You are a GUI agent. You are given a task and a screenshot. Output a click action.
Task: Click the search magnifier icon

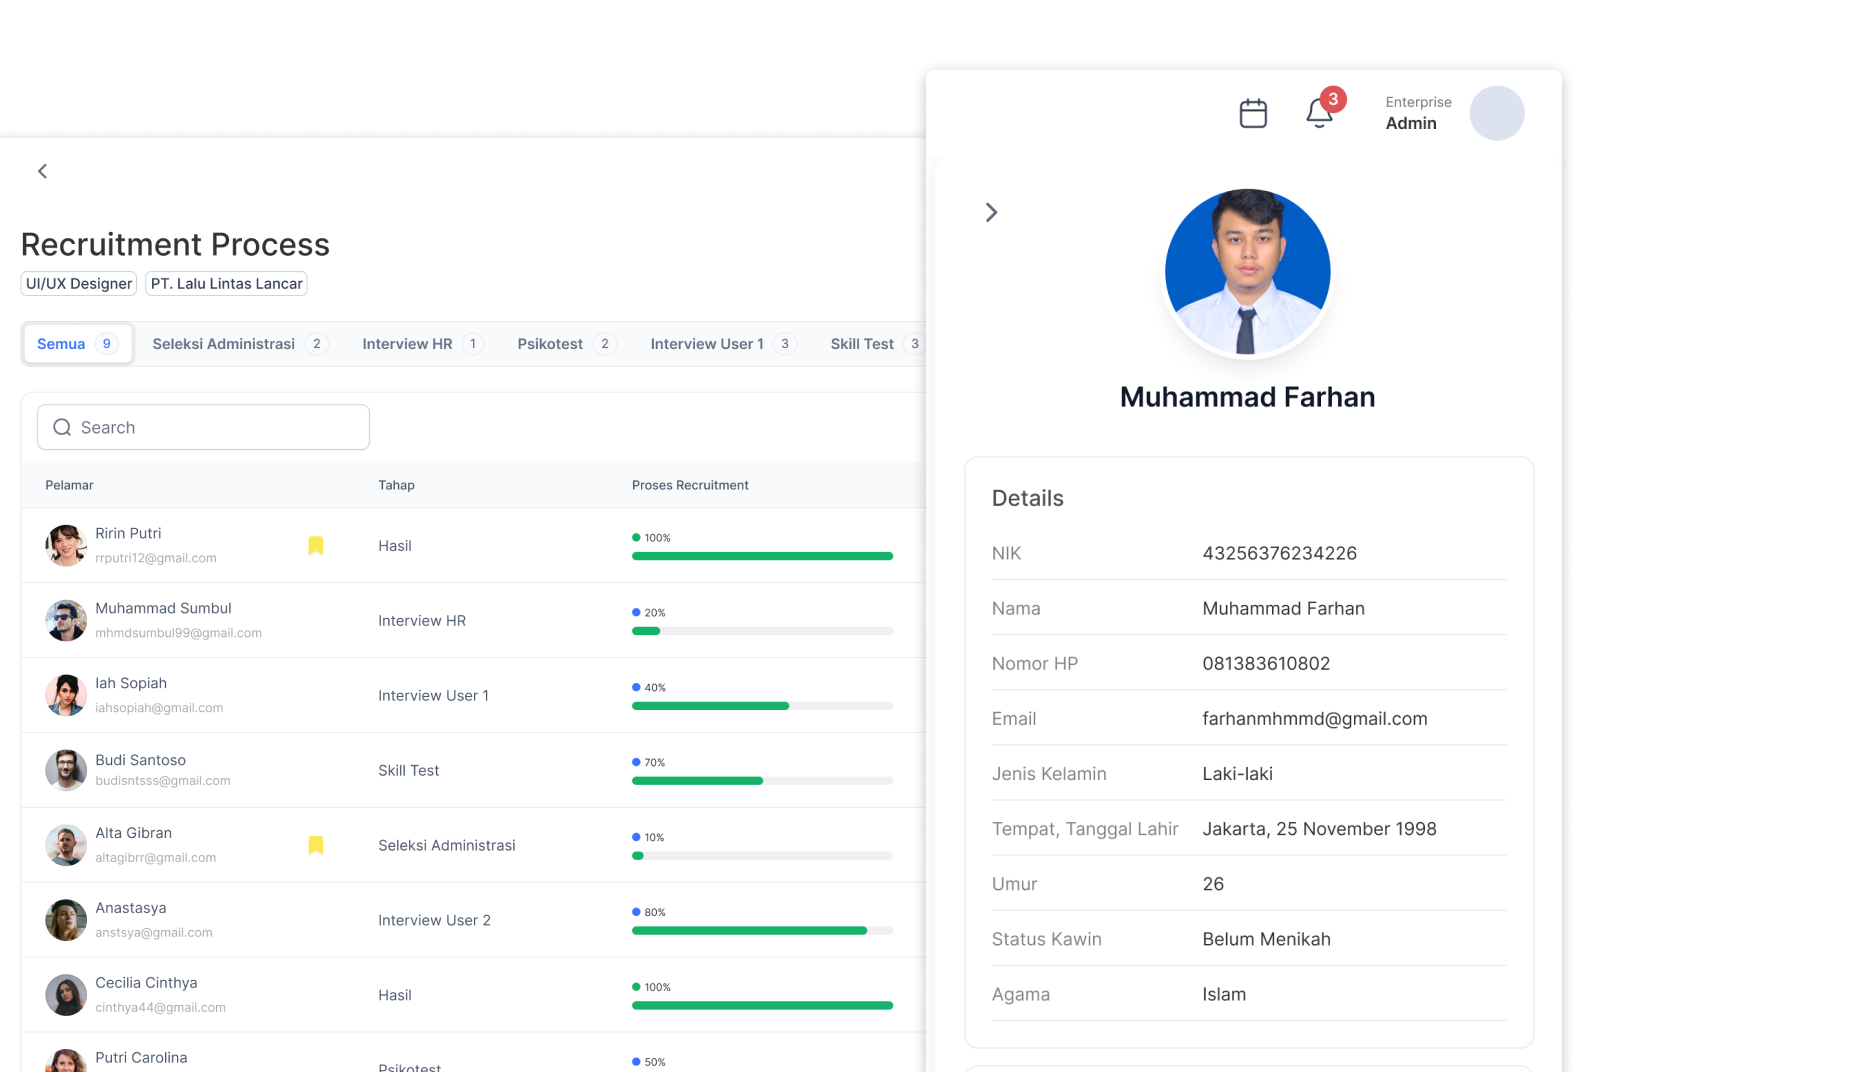pos(62,427)
